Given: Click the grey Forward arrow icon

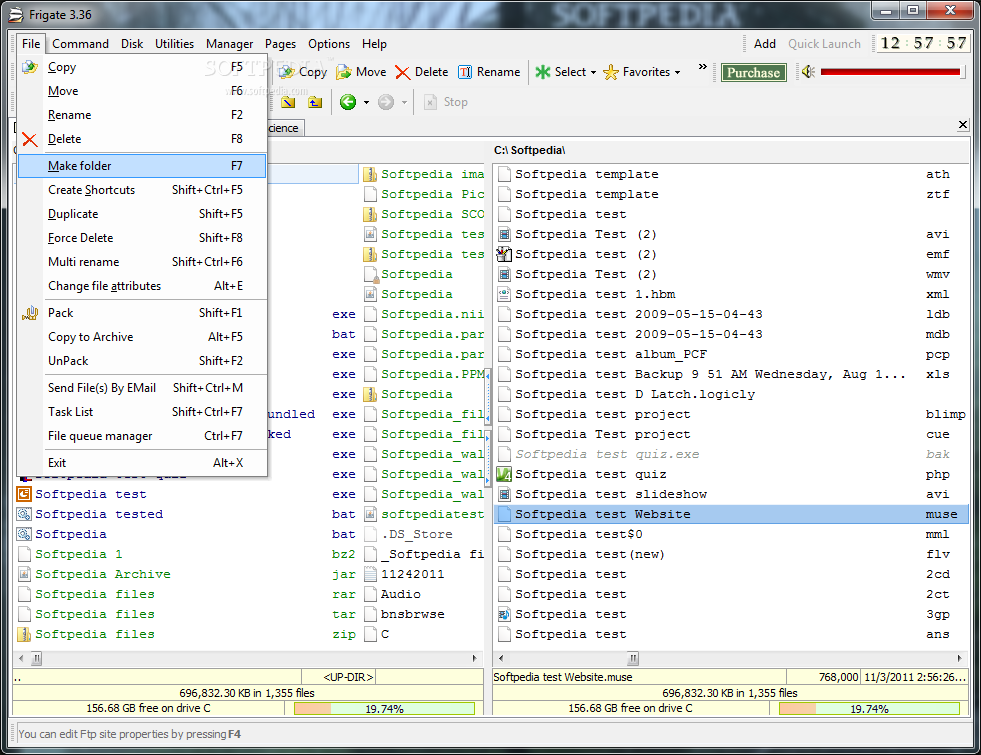Looking at the screenshot, I should [x=386, y=102].
